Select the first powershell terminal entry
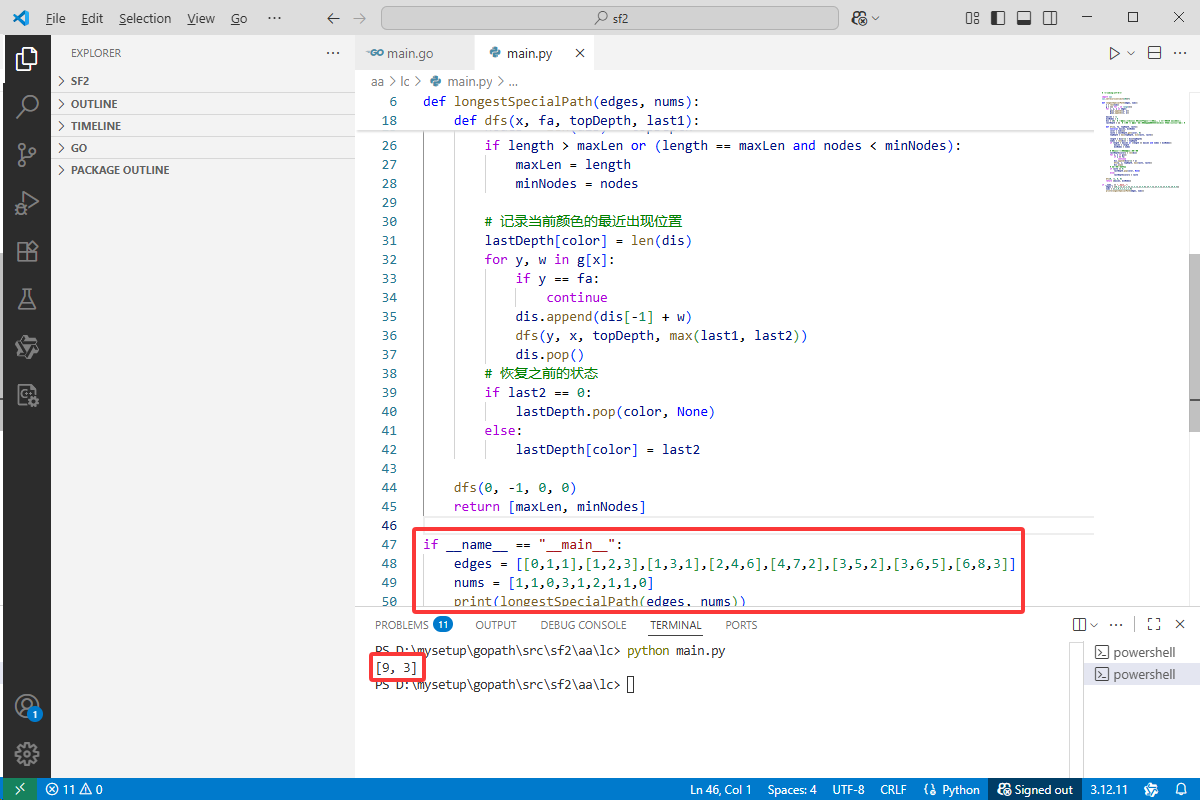This screenshot has width=1200, height=800. (x=1139, y=652)
